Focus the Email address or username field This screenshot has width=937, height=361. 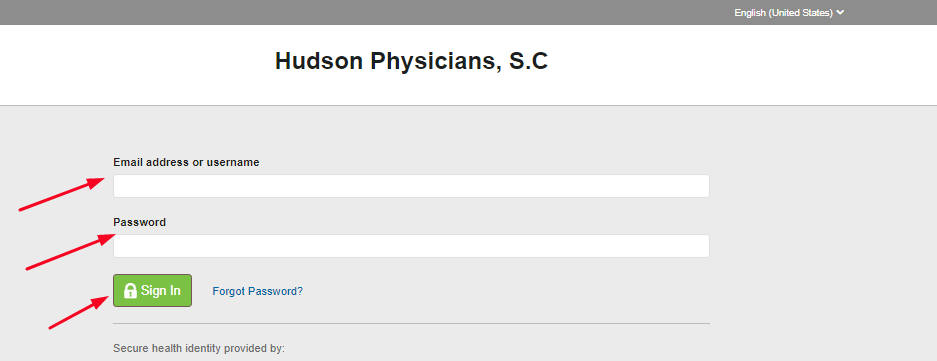point(411,186)
